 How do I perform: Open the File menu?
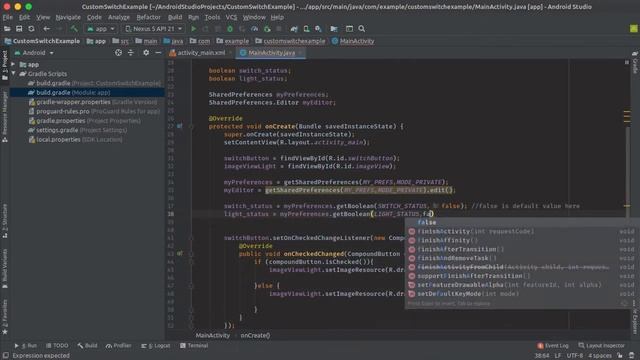[x=8, y=17]
